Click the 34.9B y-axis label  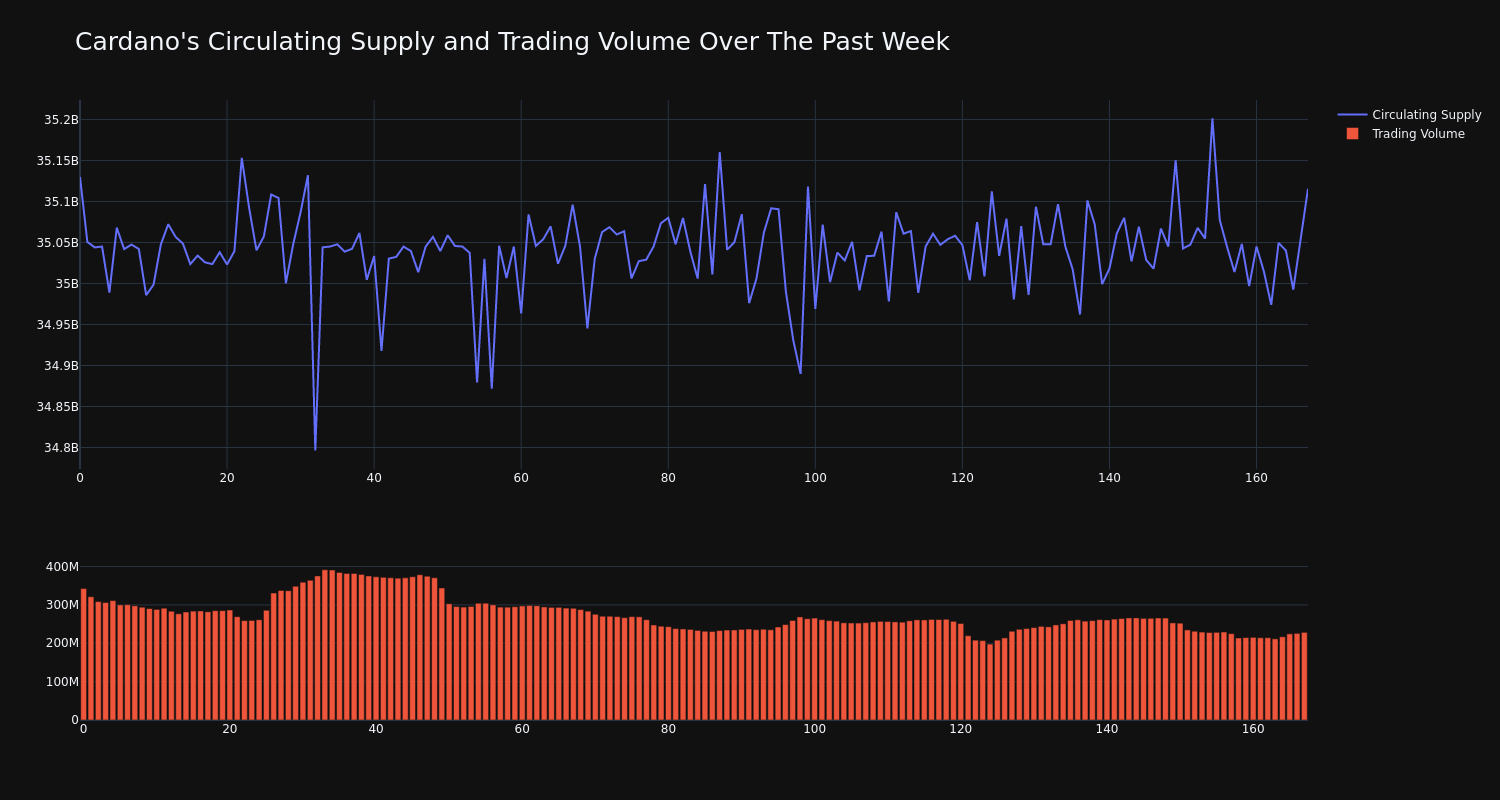click(x=61, y=366)
